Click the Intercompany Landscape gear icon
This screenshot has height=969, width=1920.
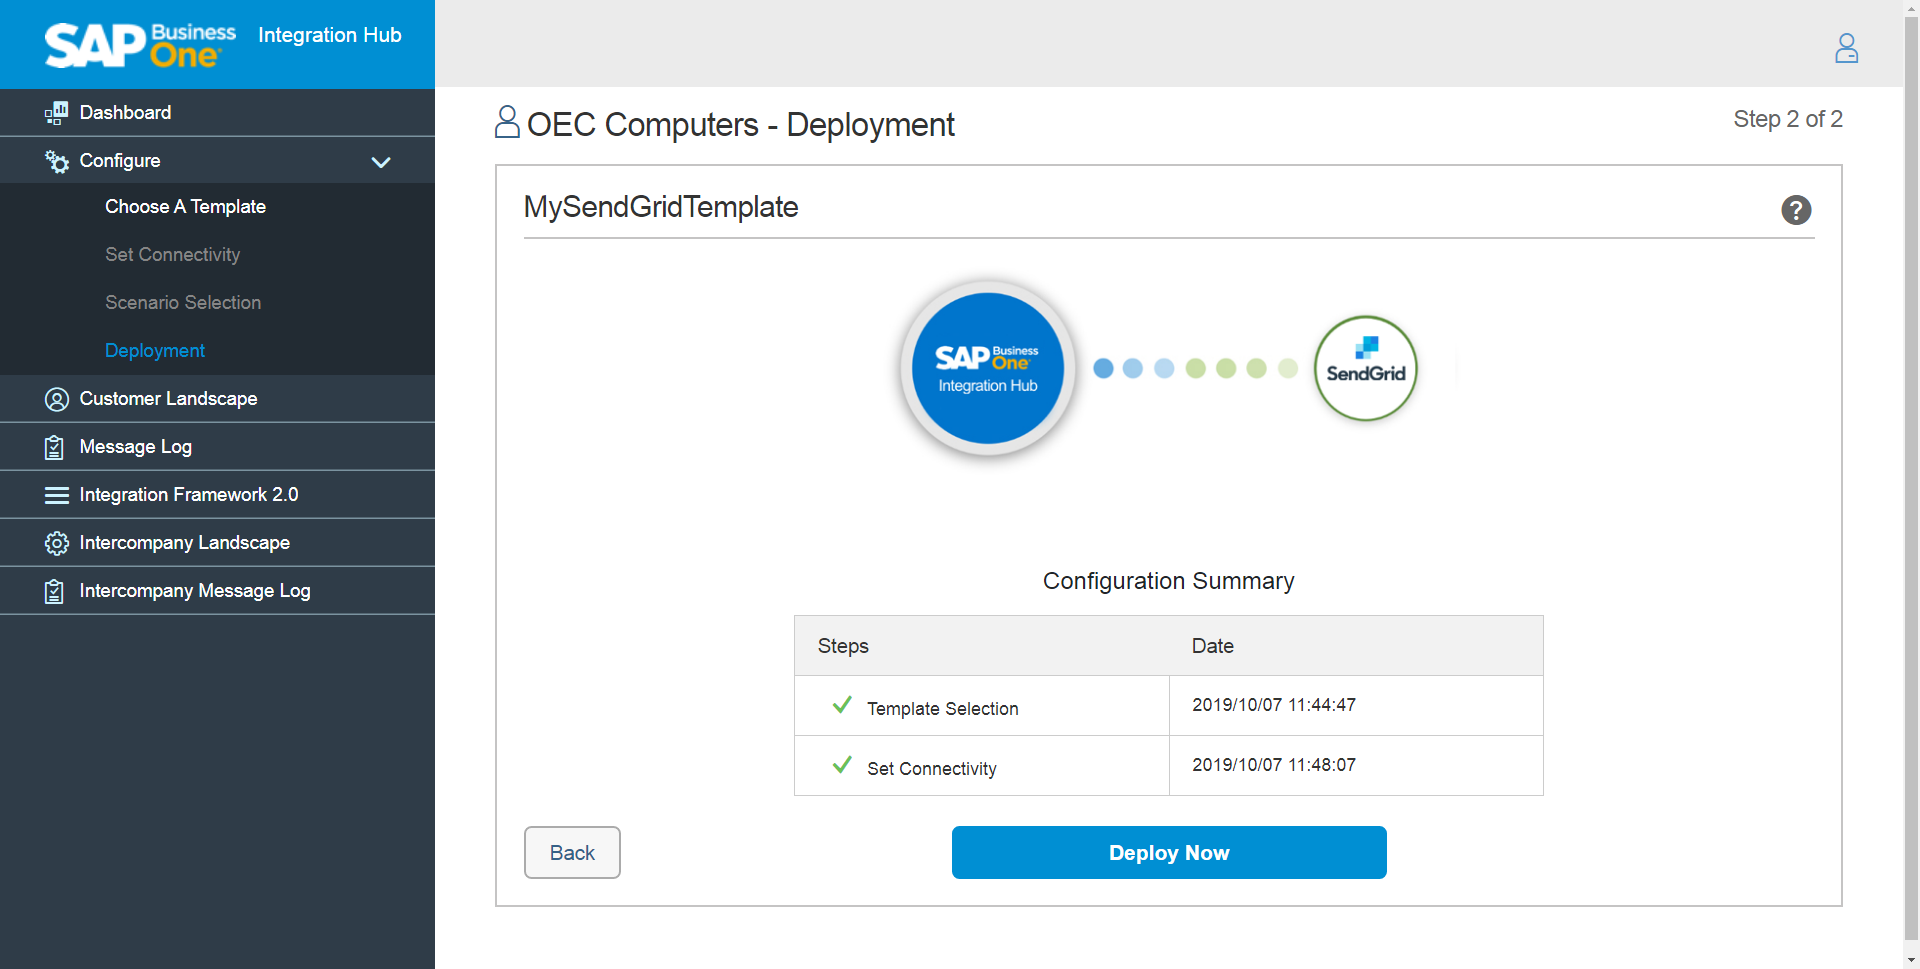point(56,543)
